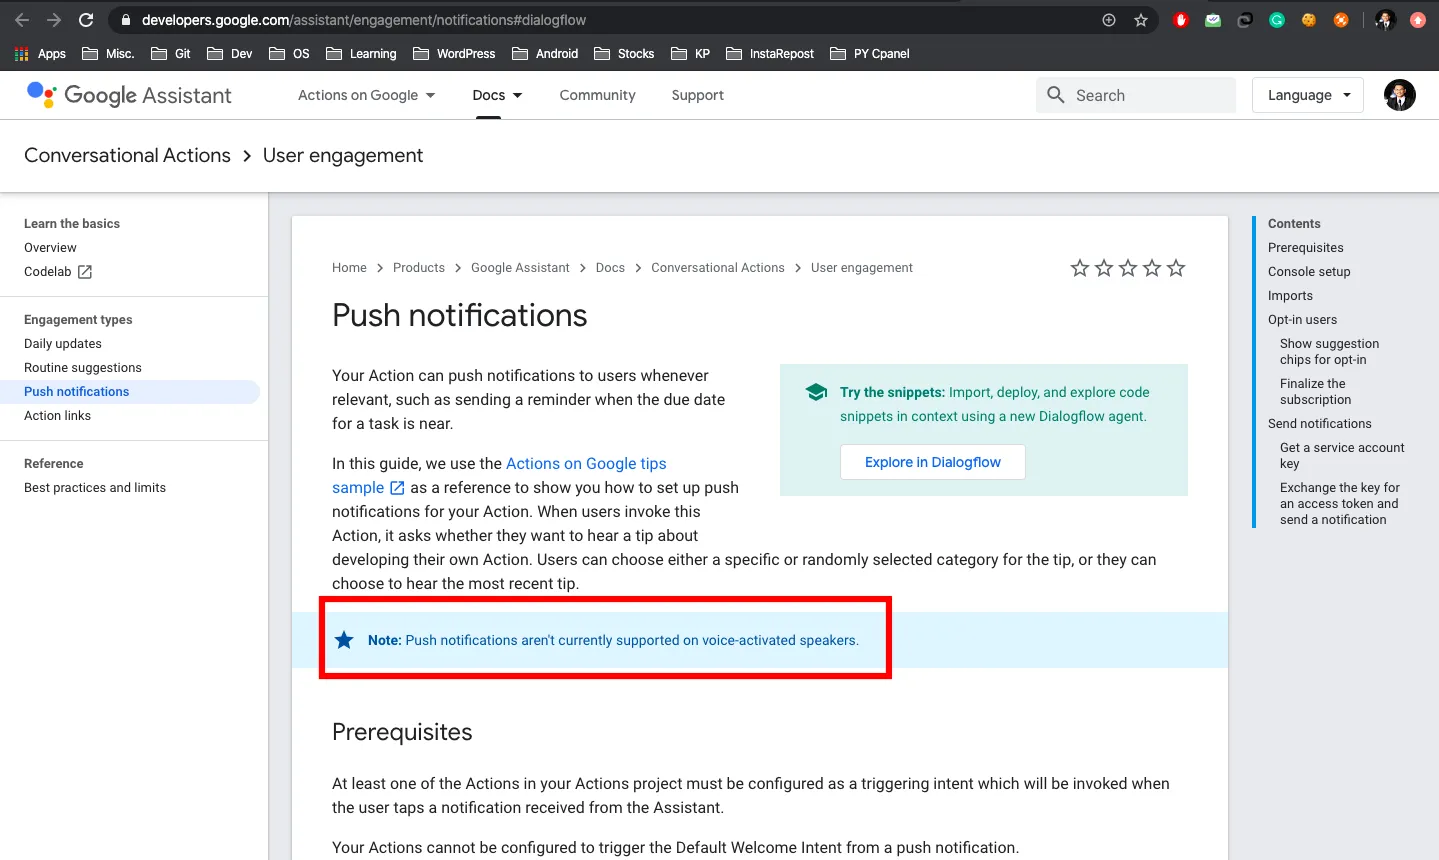1439x860 pixels.
Task: Open the InstaRepost bookmarks folder
Action: click(770, 54)
